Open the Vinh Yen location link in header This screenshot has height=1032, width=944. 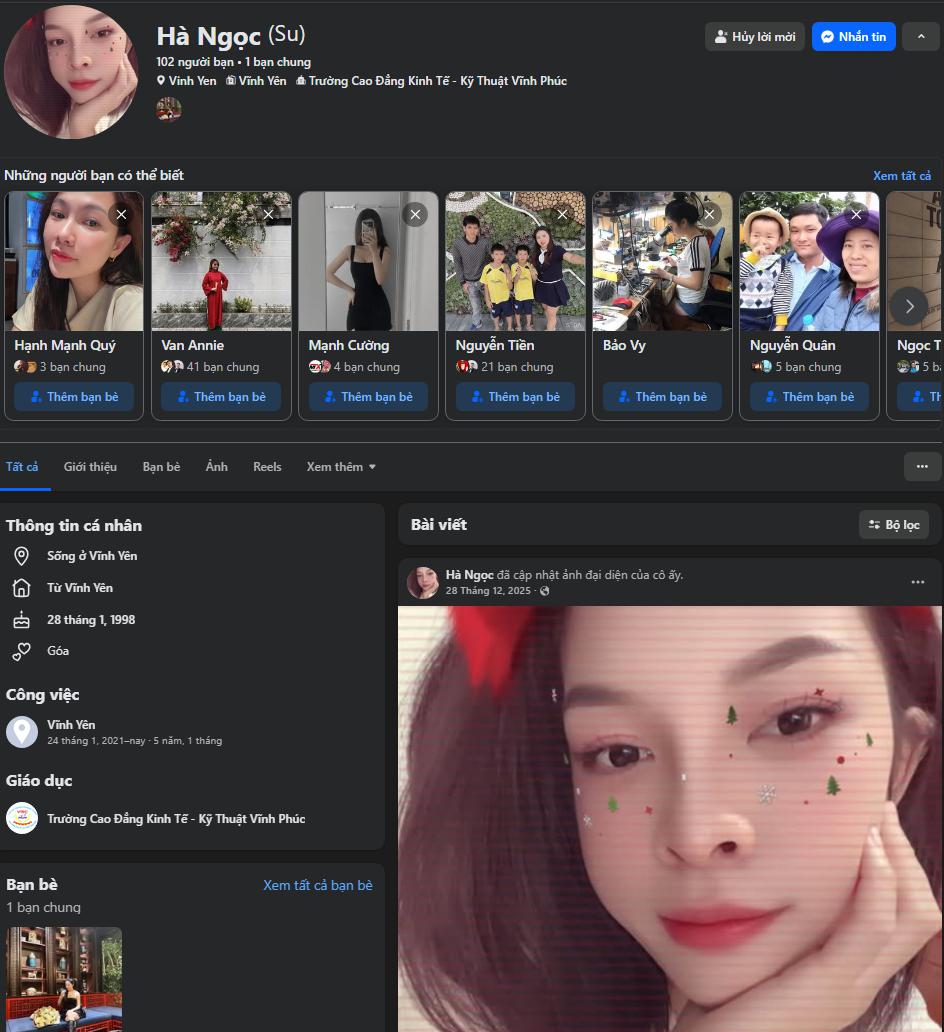click(x=192, y=81)
